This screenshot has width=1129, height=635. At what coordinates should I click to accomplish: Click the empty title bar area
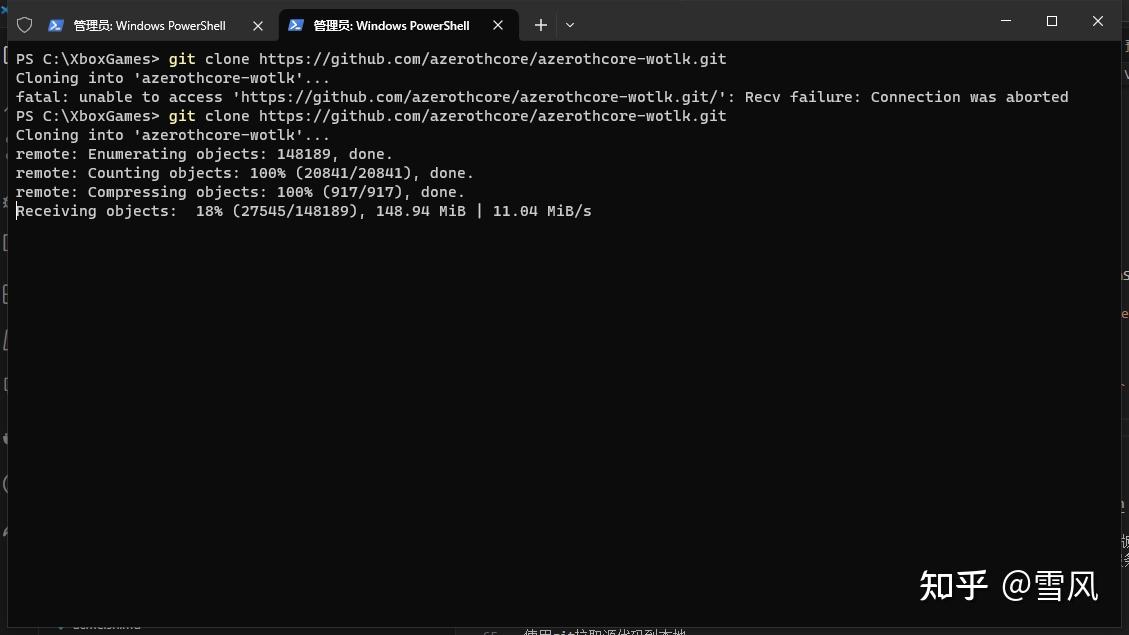pyautogui.click(x=780, y=22)
